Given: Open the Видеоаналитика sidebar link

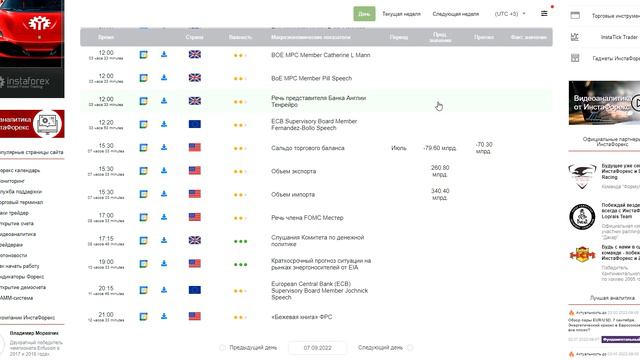Looking at the screenshot, I should click(18, 234).
